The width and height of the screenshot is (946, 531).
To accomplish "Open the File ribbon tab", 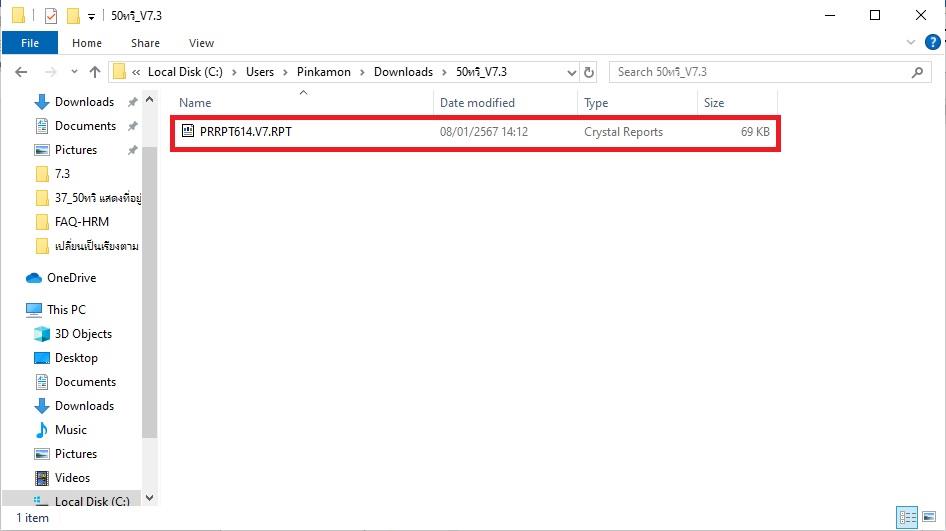I will point(30,43).
